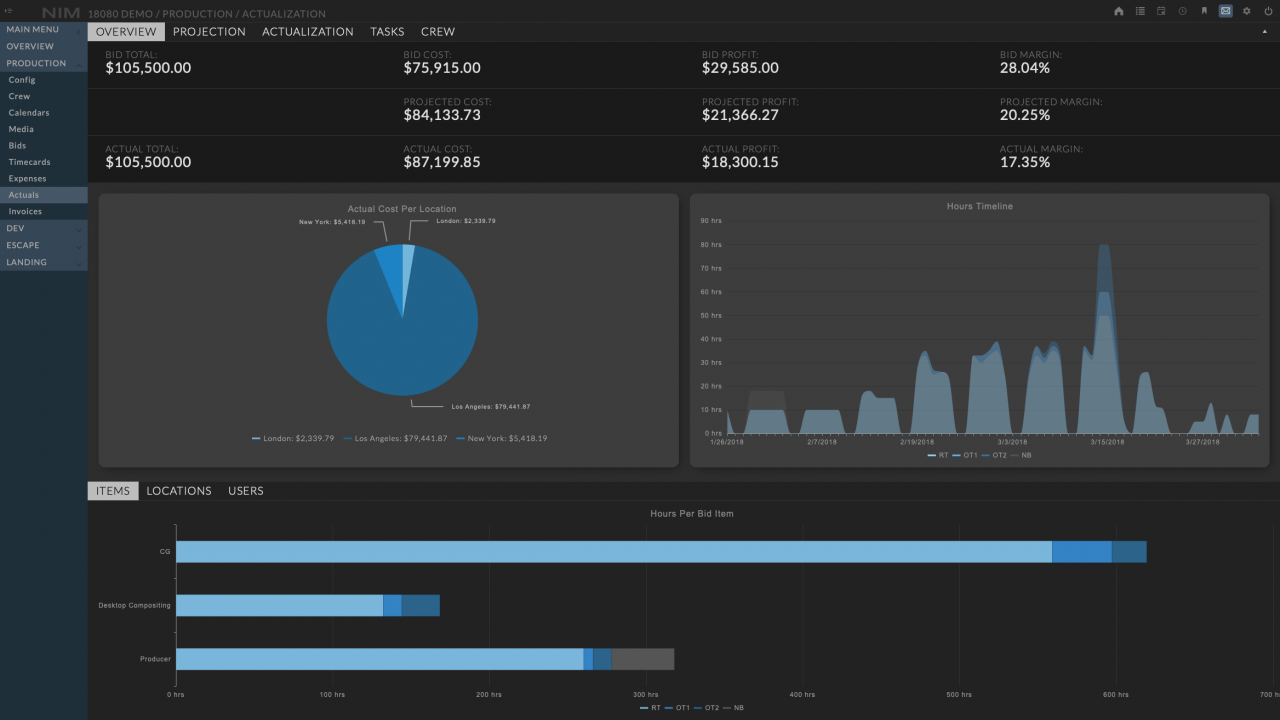The image size is (1280, 720).
Task: Click the power logout icon
Action: click(1268, 12)
